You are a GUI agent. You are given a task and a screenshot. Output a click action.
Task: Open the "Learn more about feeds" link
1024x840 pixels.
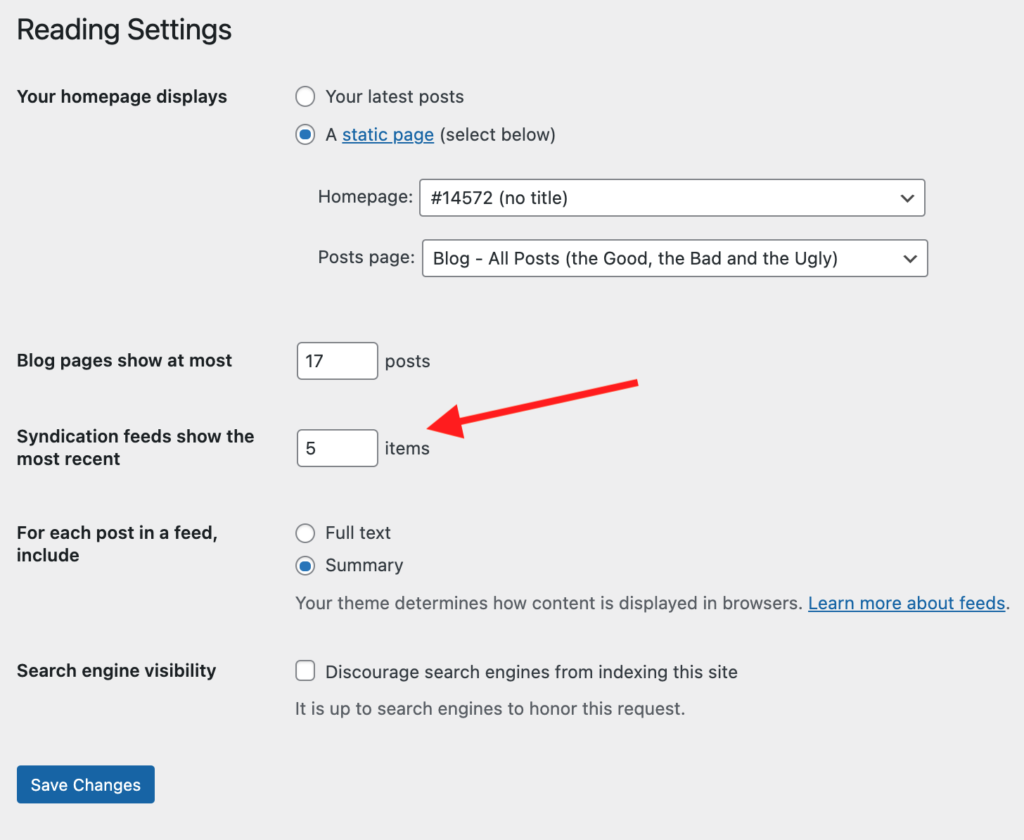906,603
